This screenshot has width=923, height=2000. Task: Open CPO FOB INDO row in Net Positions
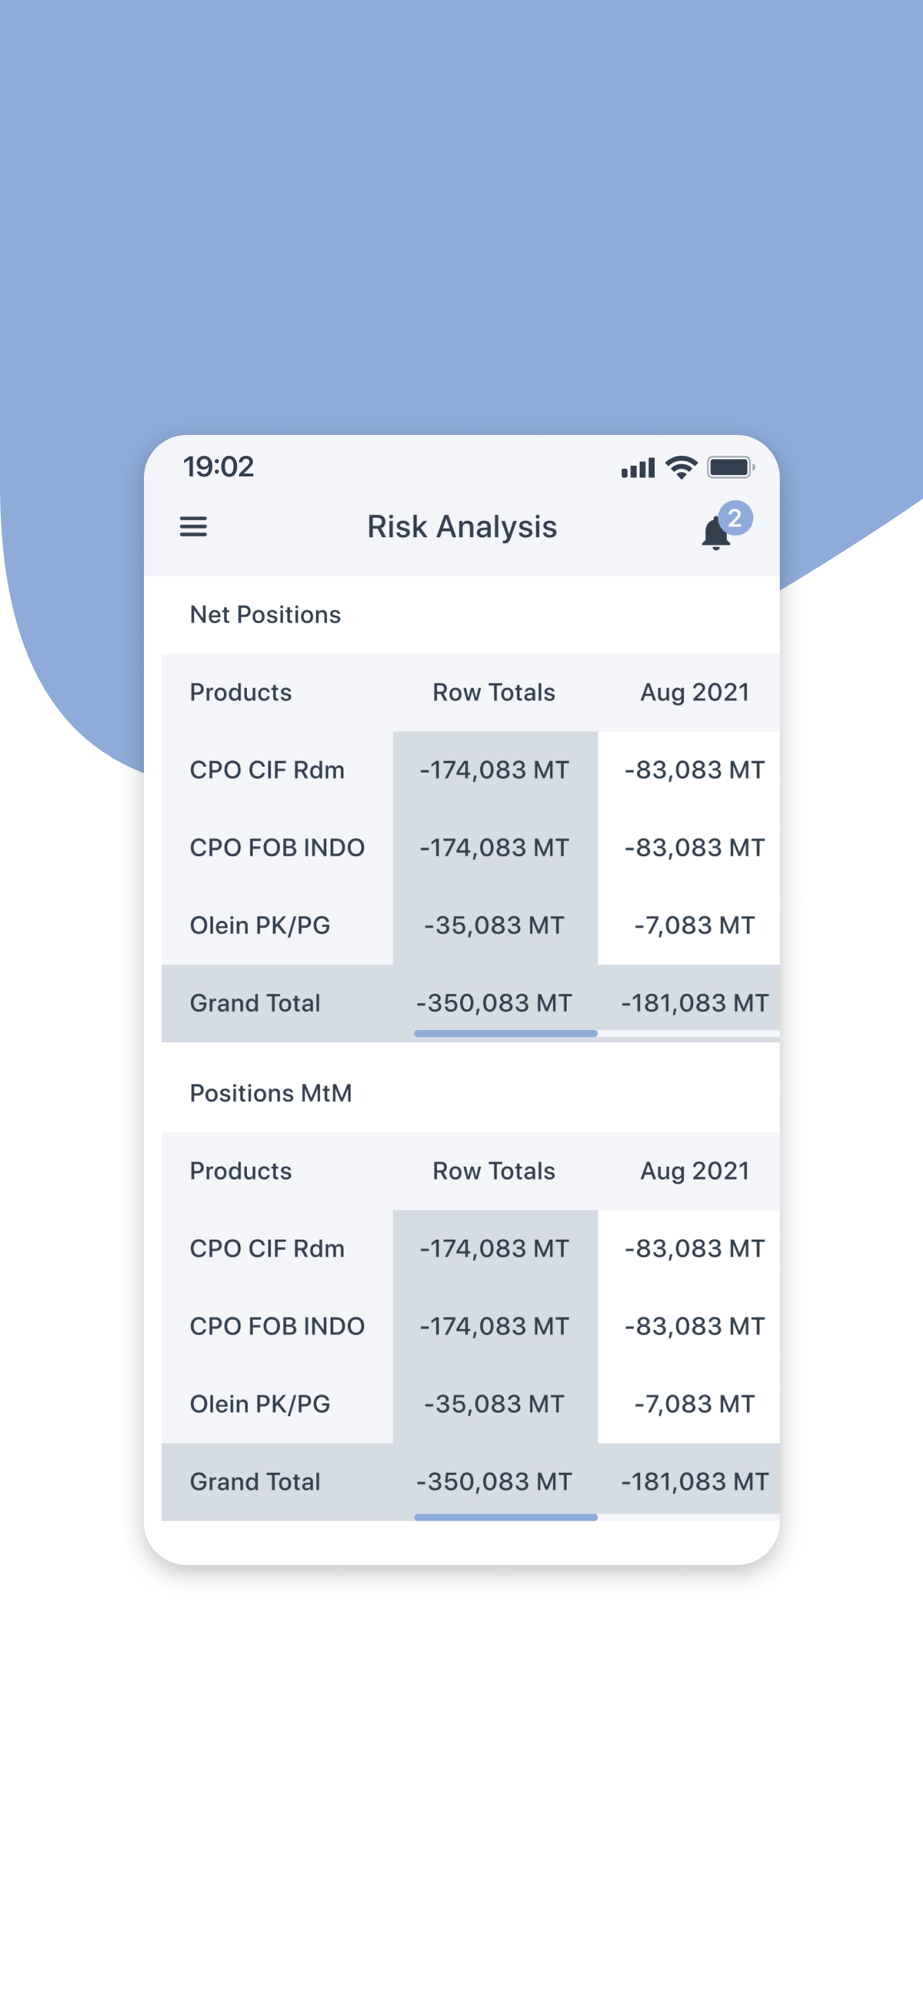tap(471, 848)
